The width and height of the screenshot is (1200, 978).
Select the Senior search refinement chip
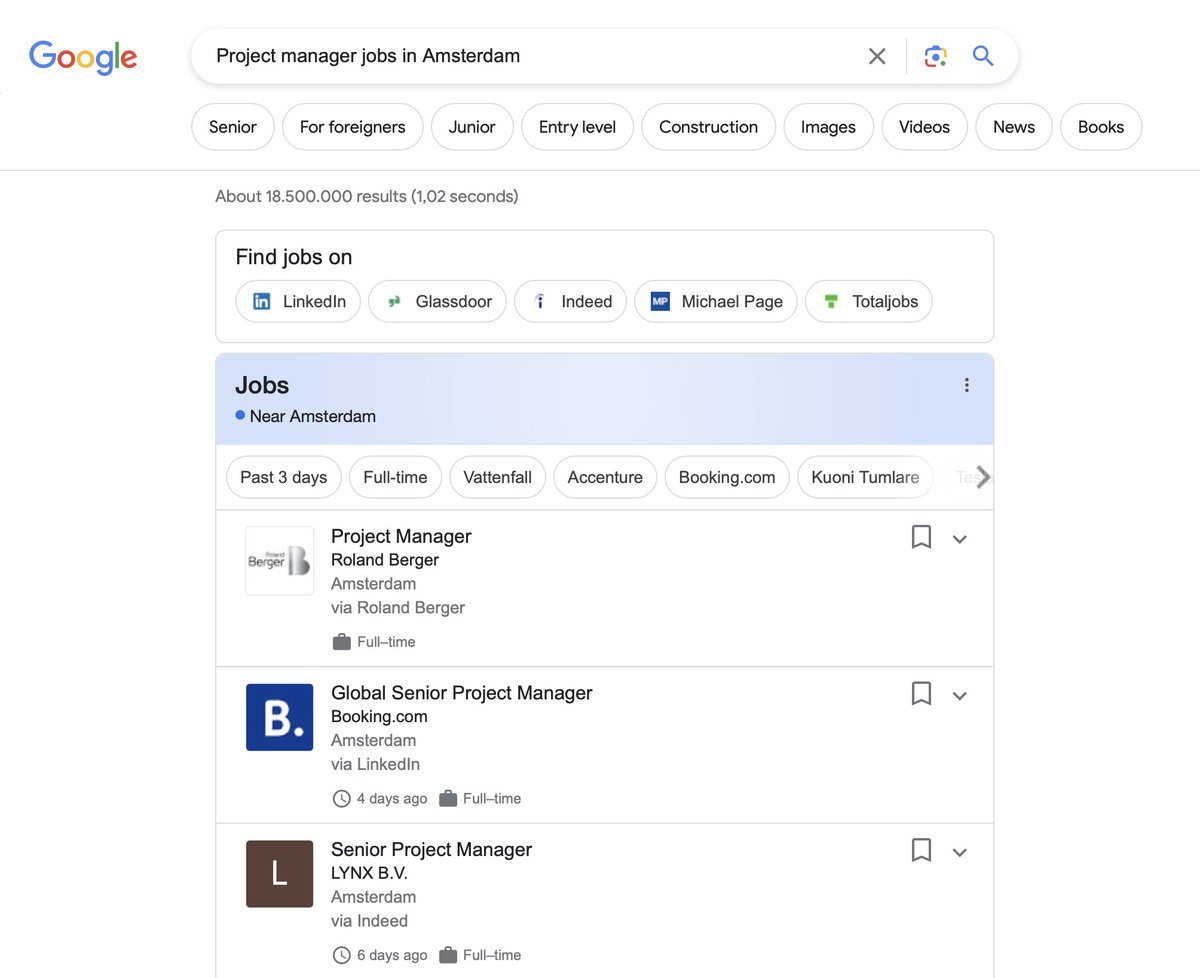pyautogui.click(x=233, y=127)
